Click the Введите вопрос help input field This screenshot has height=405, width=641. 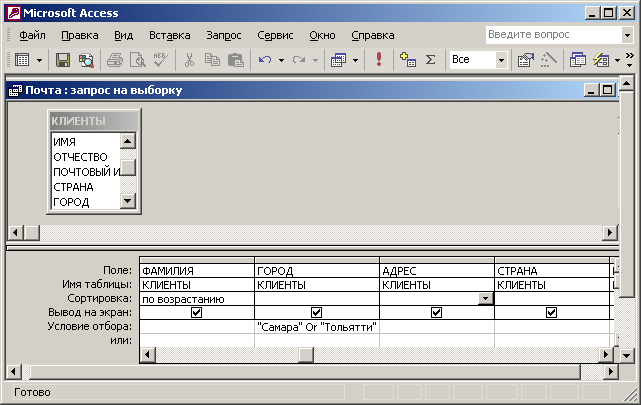tap(554, 35)
